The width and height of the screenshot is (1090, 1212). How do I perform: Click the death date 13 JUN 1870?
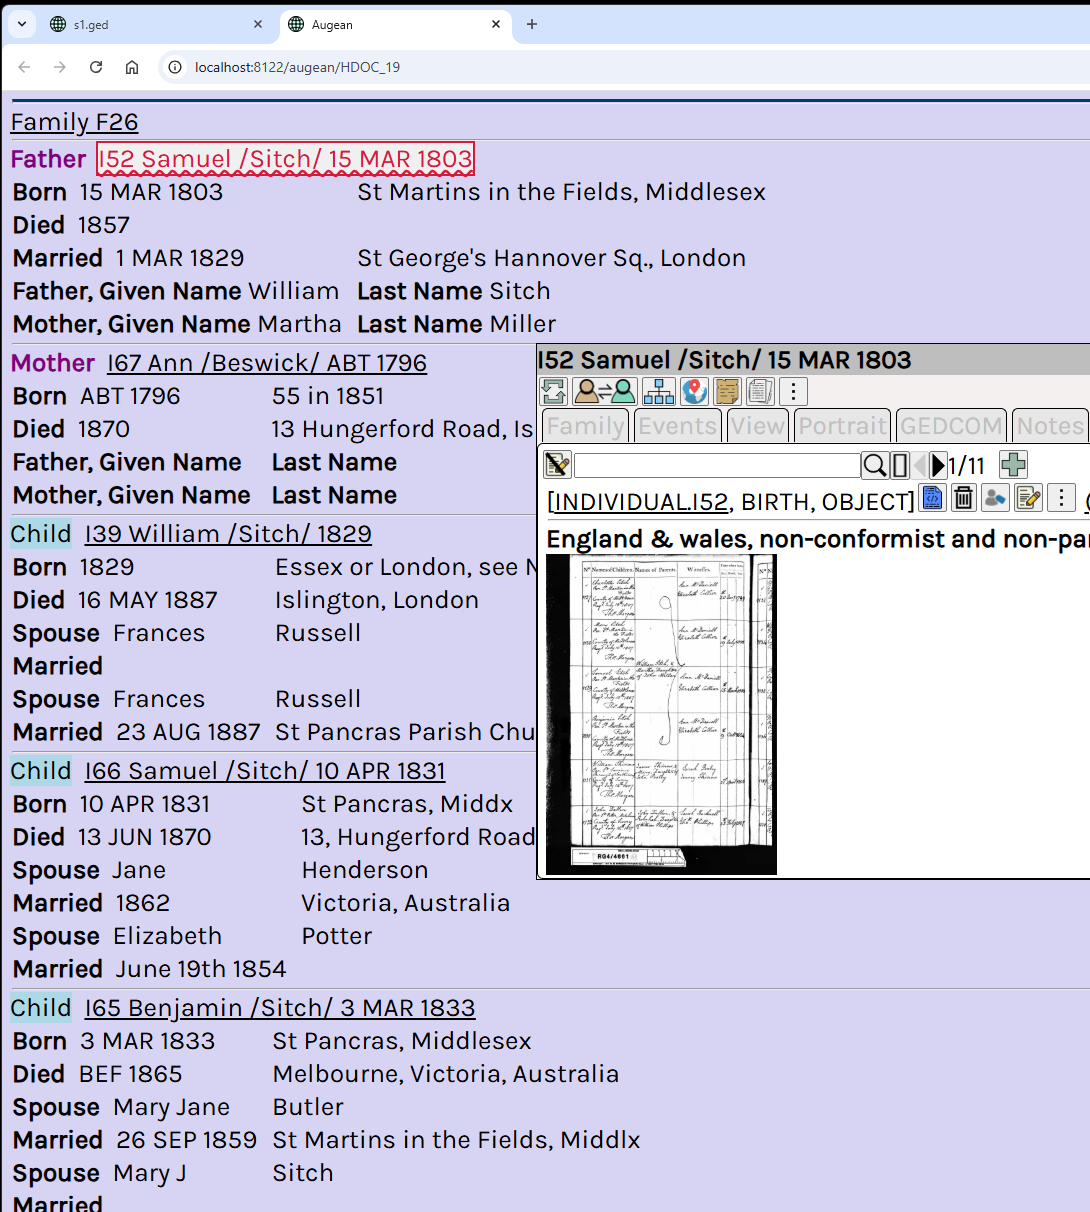pyautogui.click(x=146, y=837)
